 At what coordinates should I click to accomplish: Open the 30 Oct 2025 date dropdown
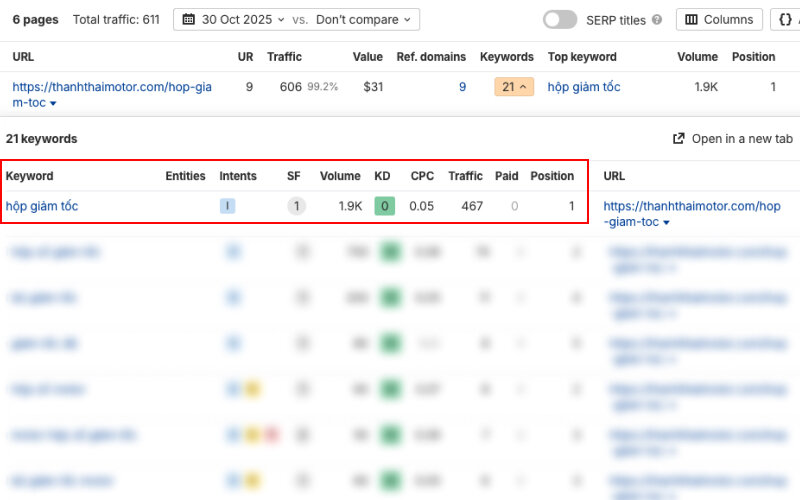[237, 20]
